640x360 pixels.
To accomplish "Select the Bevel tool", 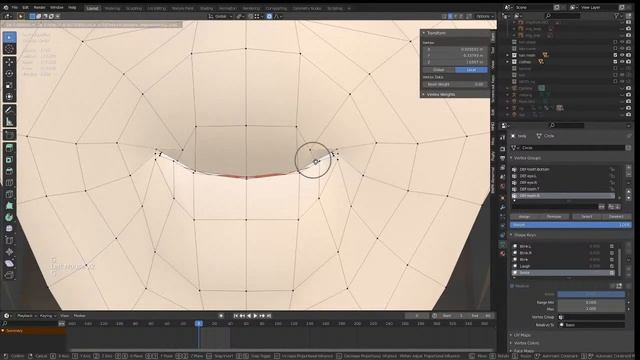I will [x=9, y=171].
